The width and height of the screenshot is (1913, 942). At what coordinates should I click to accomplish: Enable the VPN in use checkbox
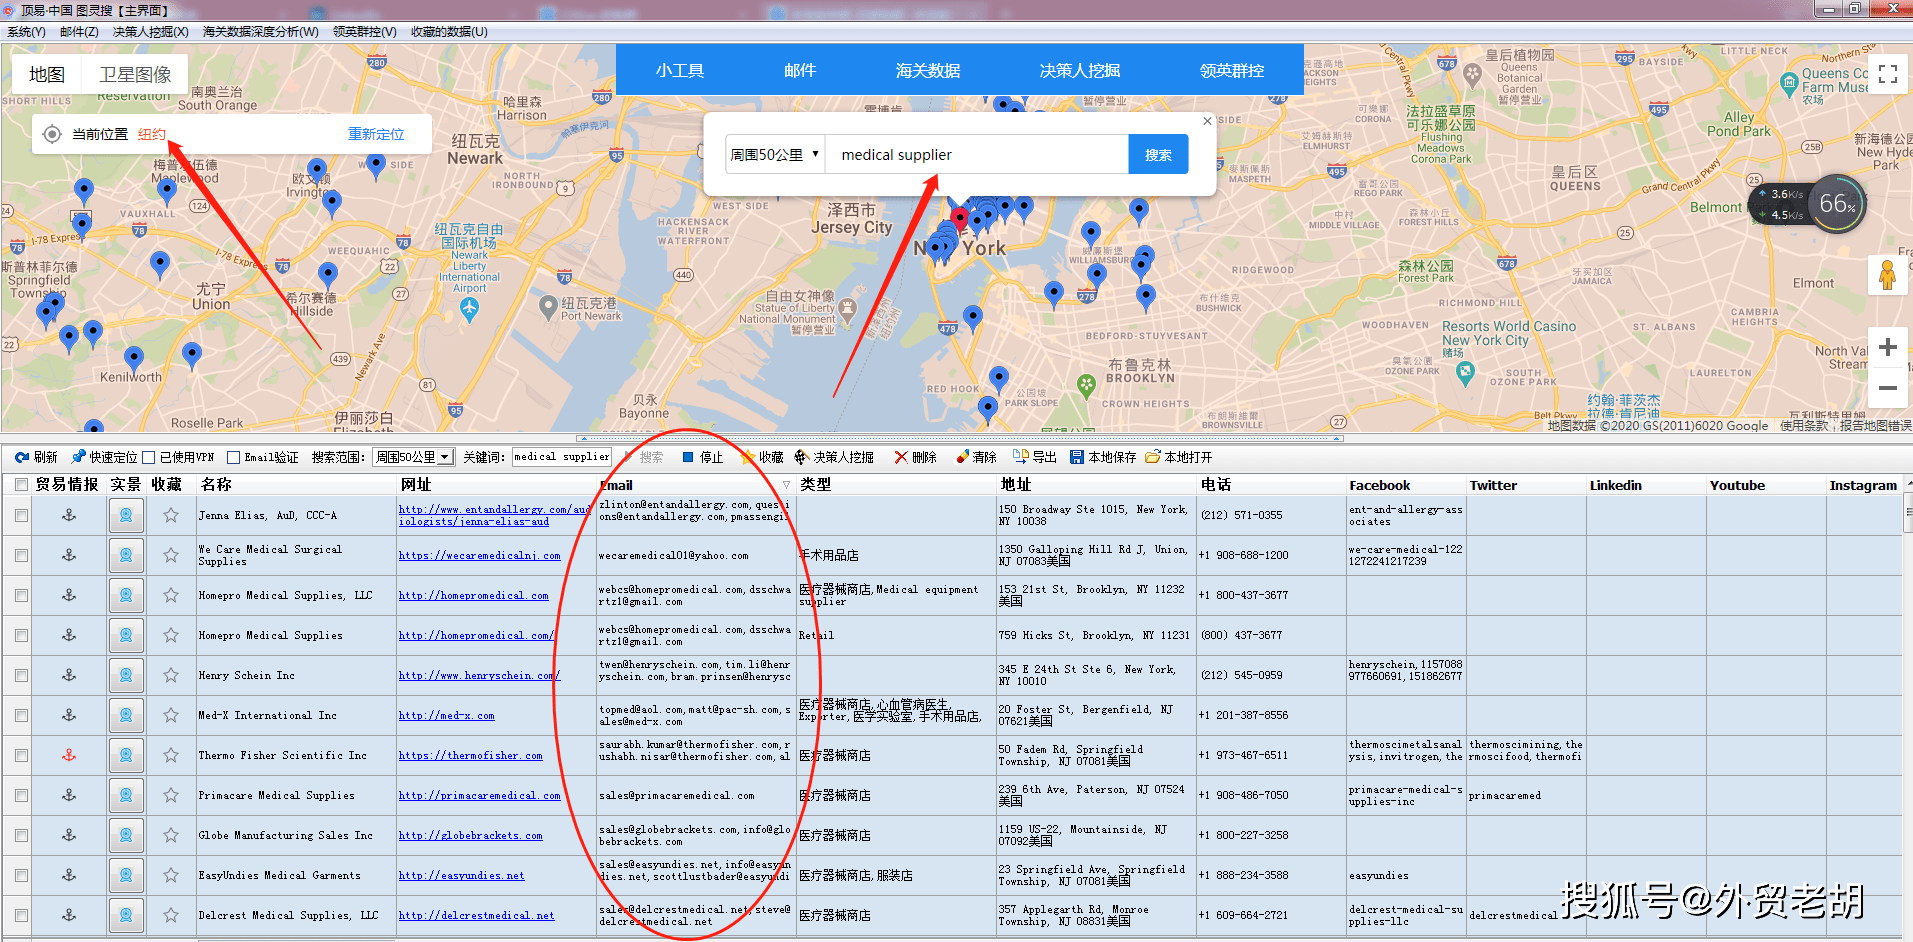click(x=149, y=457)
